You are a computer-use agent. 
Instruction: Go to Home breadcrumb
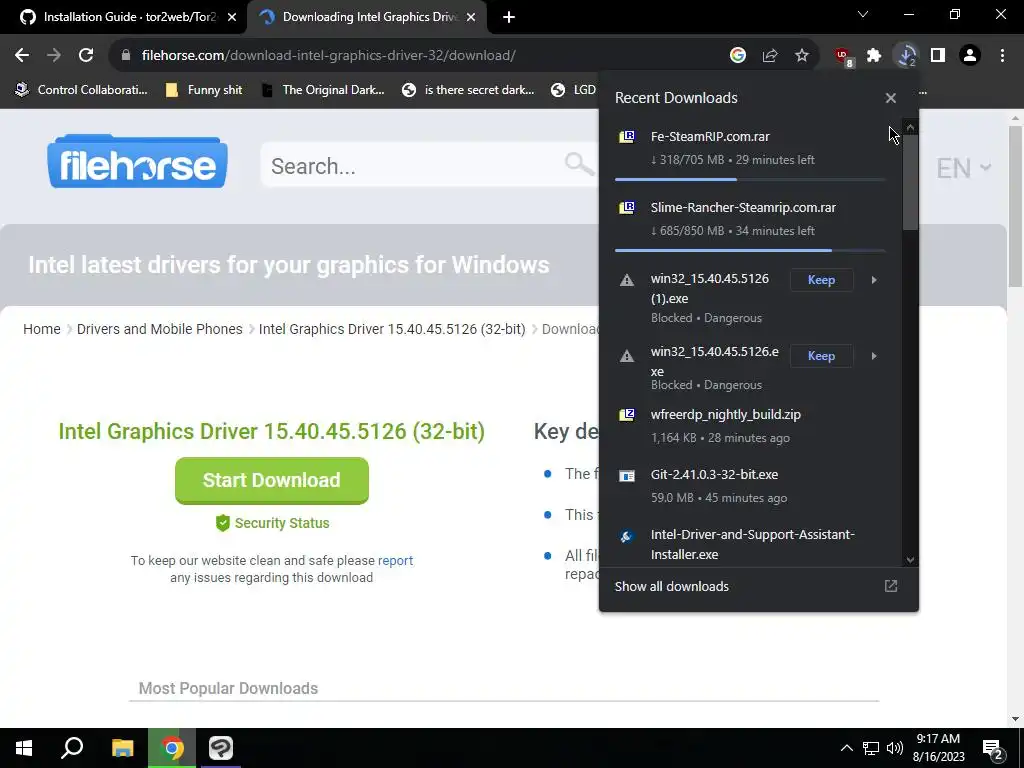click(42, 329)
